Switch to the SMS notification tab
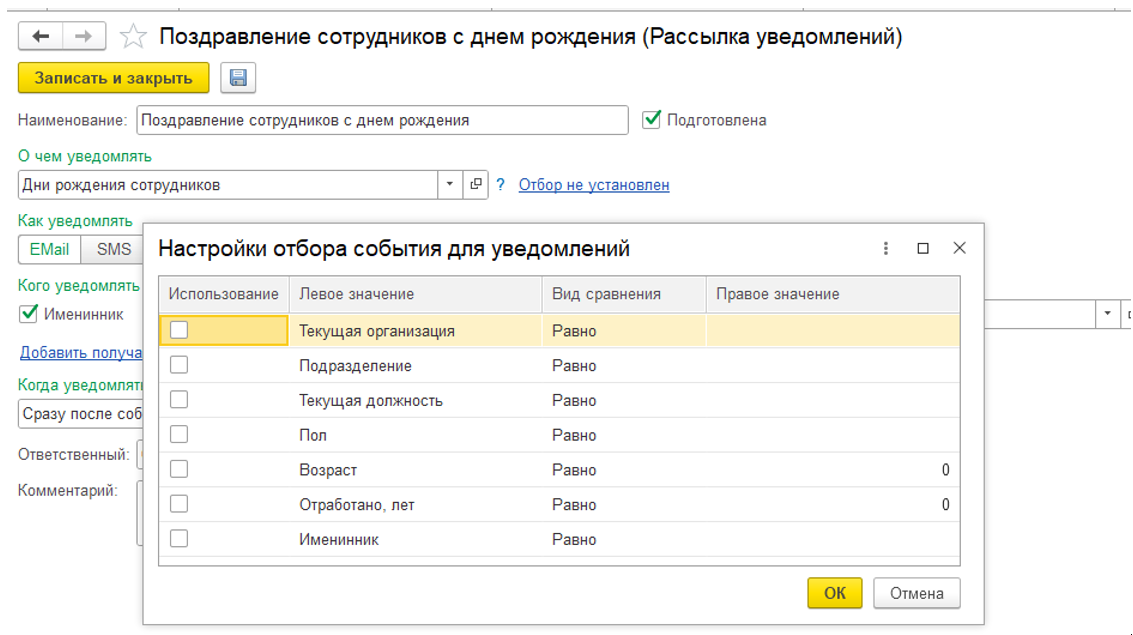The image size is (1133, 635). click(x=113, y=250)
